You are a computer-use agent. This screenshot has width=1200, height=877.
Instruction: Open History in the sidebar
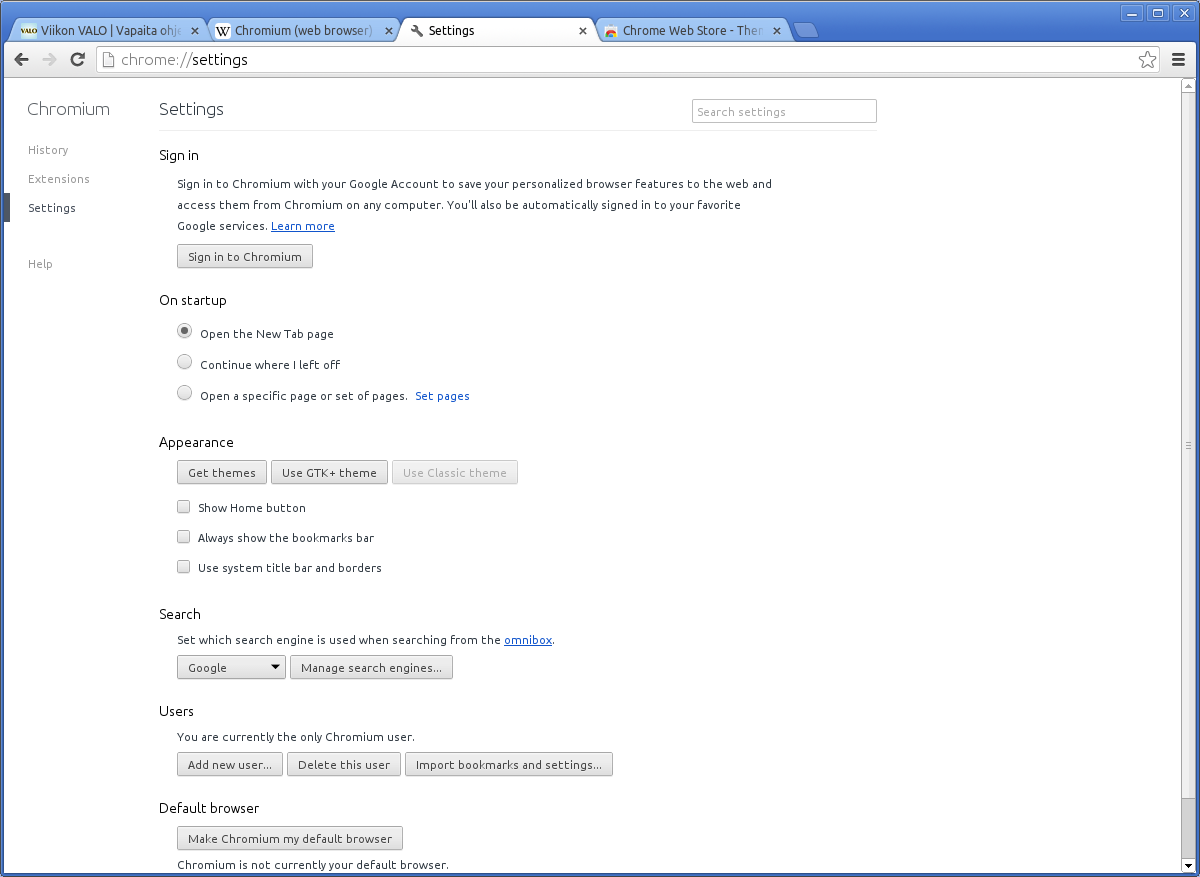[x=48, y=150]
